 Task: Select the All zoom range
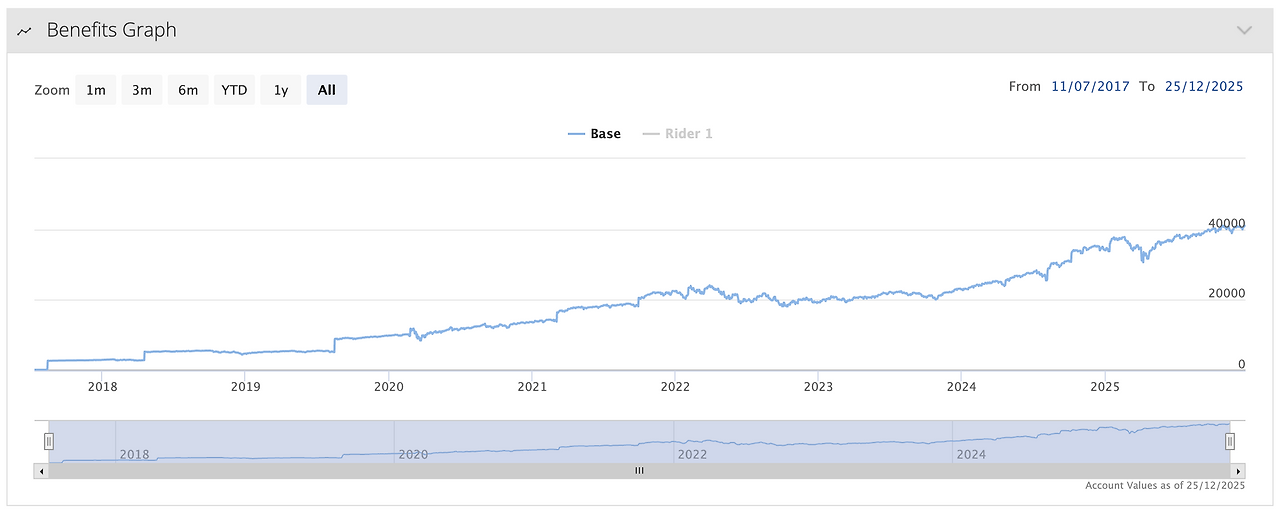pos(327,90)
